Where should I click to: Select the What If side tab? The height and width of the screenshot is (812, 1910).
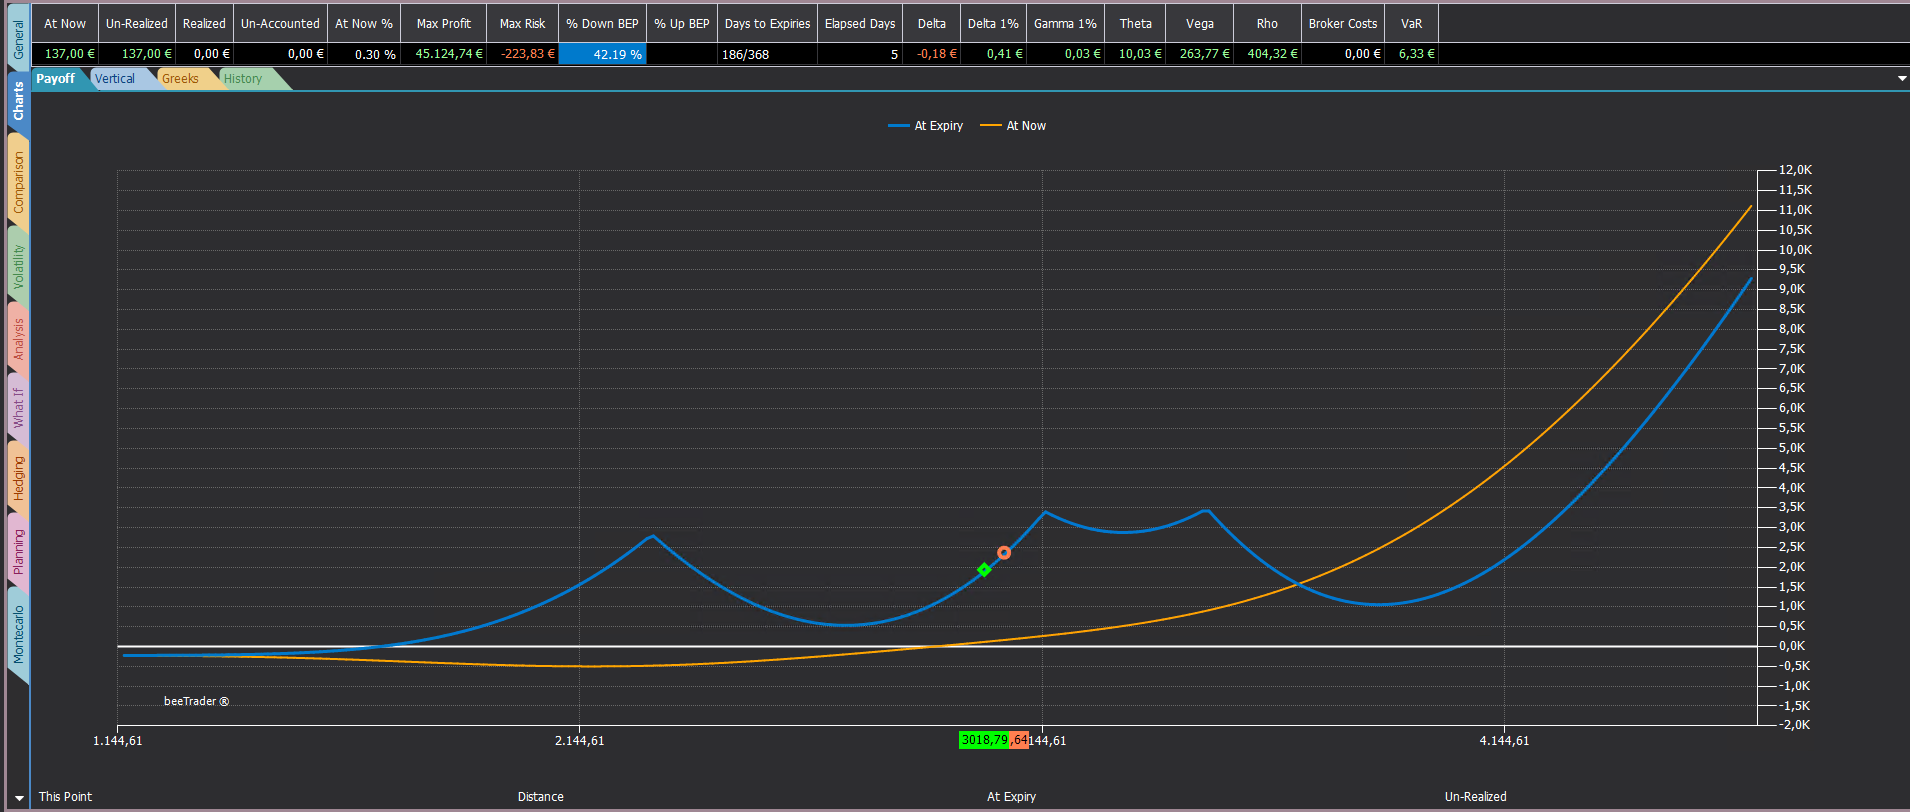(18, 408)
